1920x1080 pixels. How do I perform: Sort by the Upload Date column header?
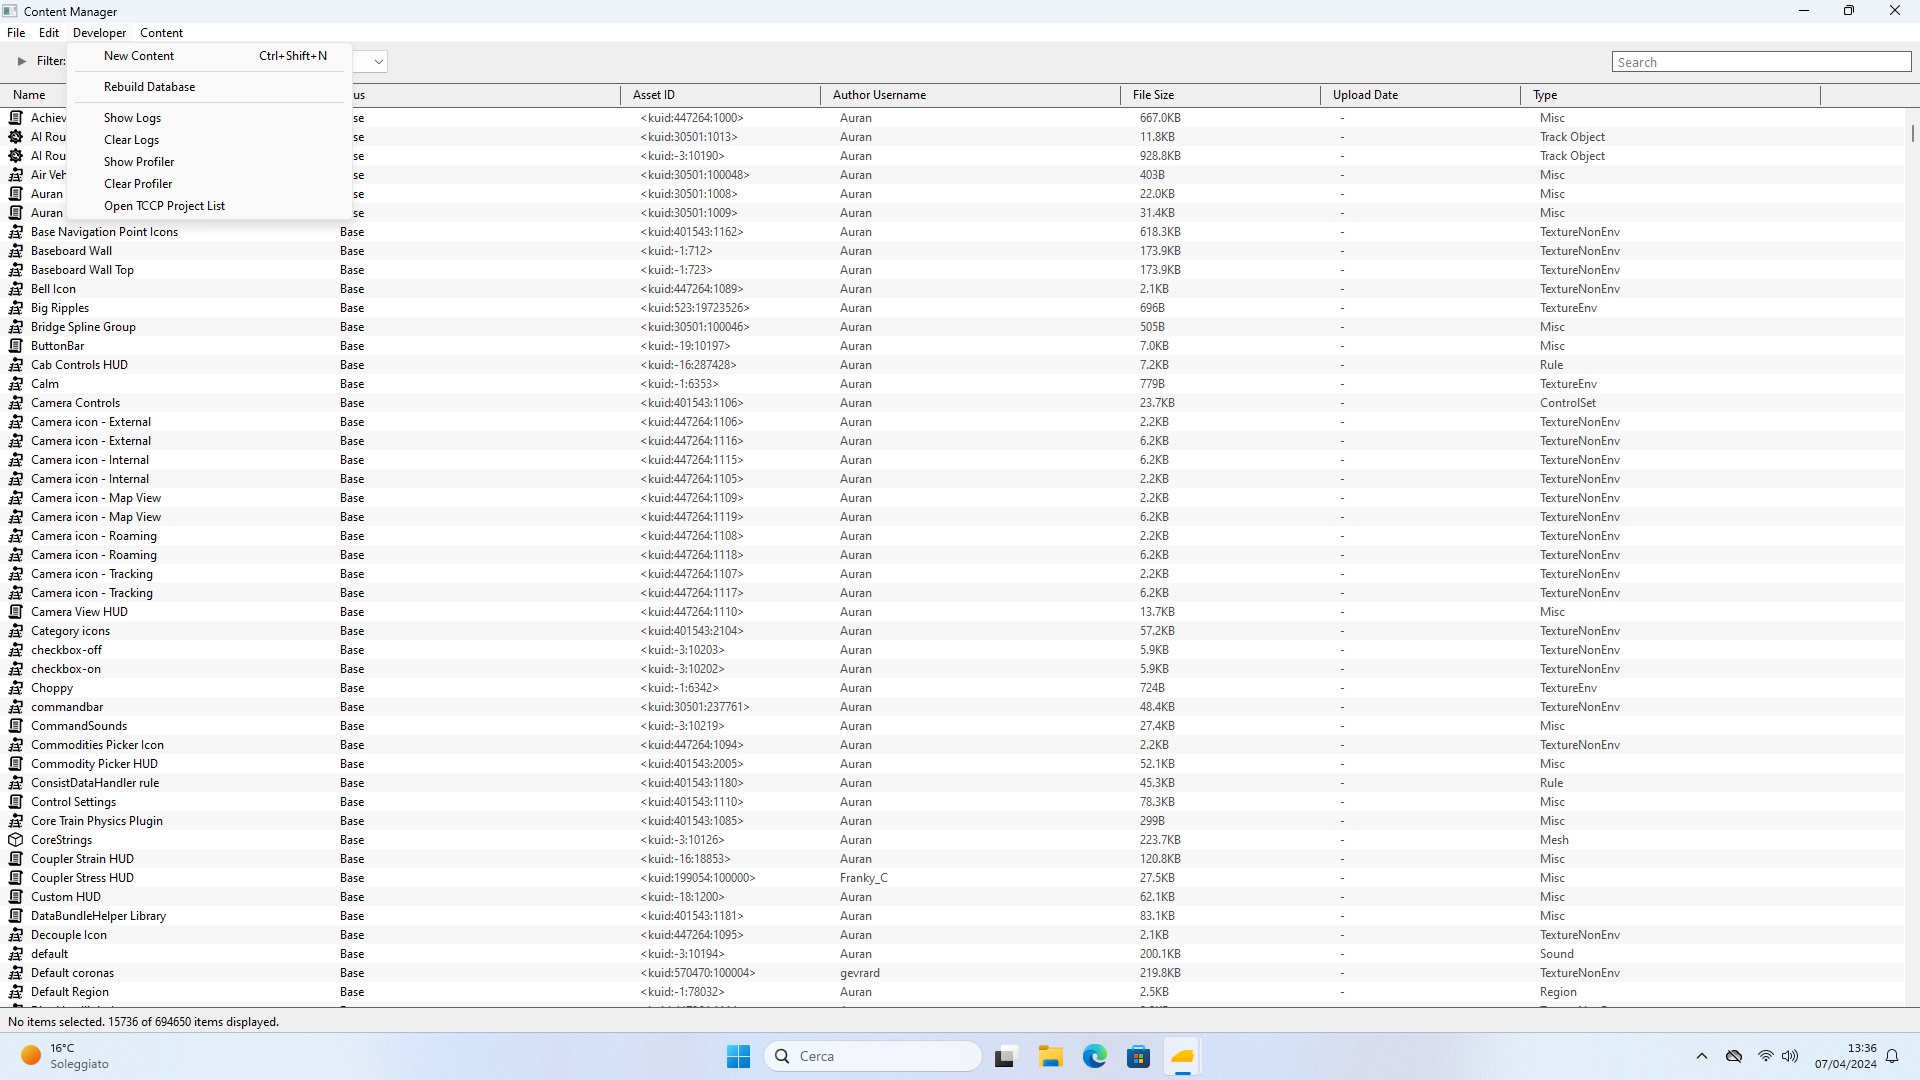(x=1420, y=95)
